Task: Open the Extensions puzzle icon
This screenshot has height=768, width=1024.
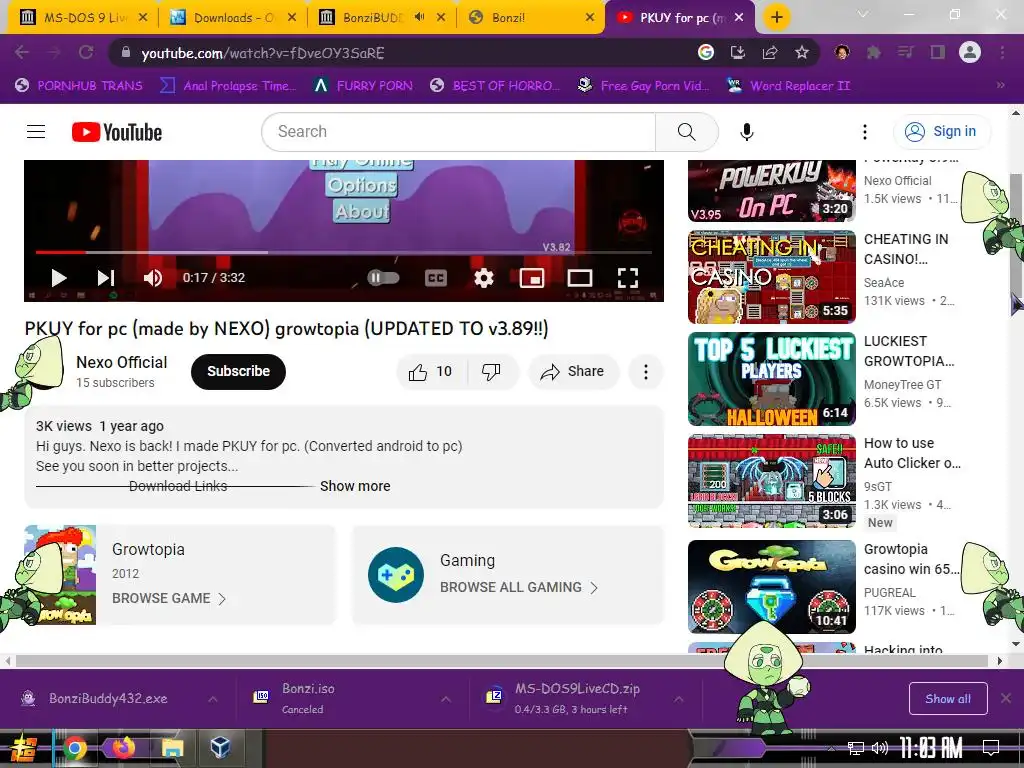Action: [x=874, y=52]
